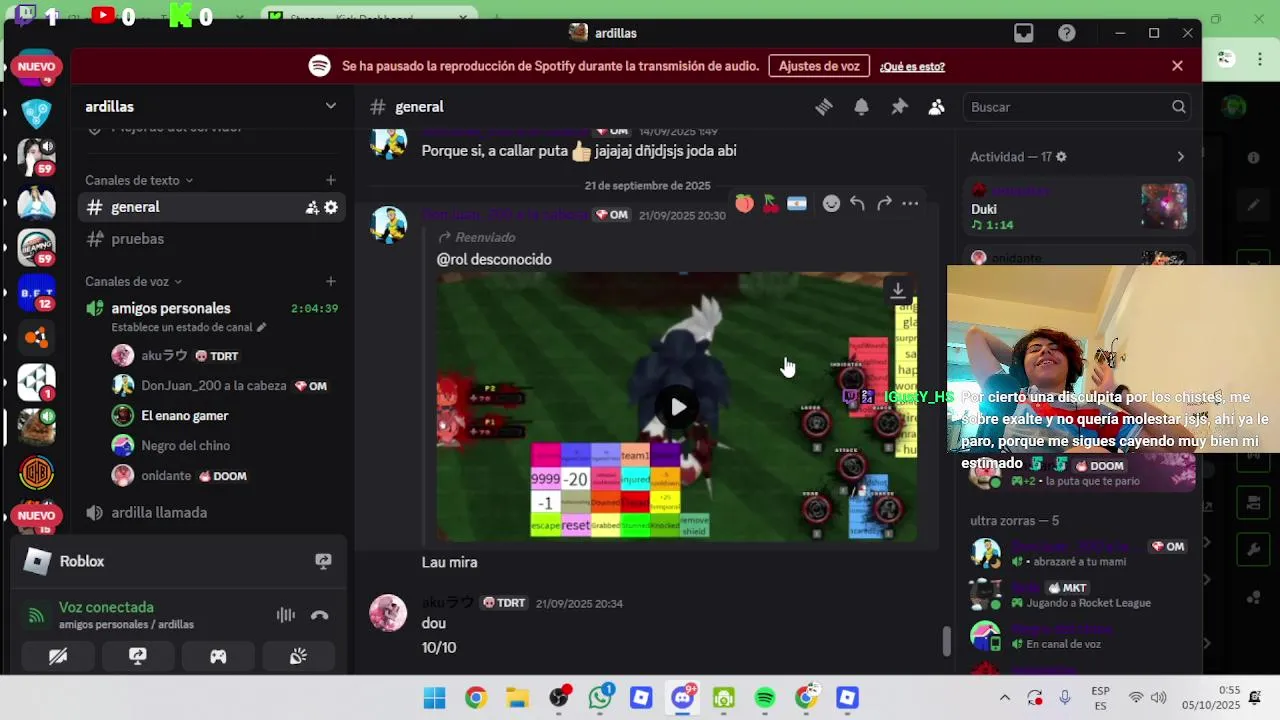
Task: Collapse the Canales de texto category
Action: (x=139, y=180)
